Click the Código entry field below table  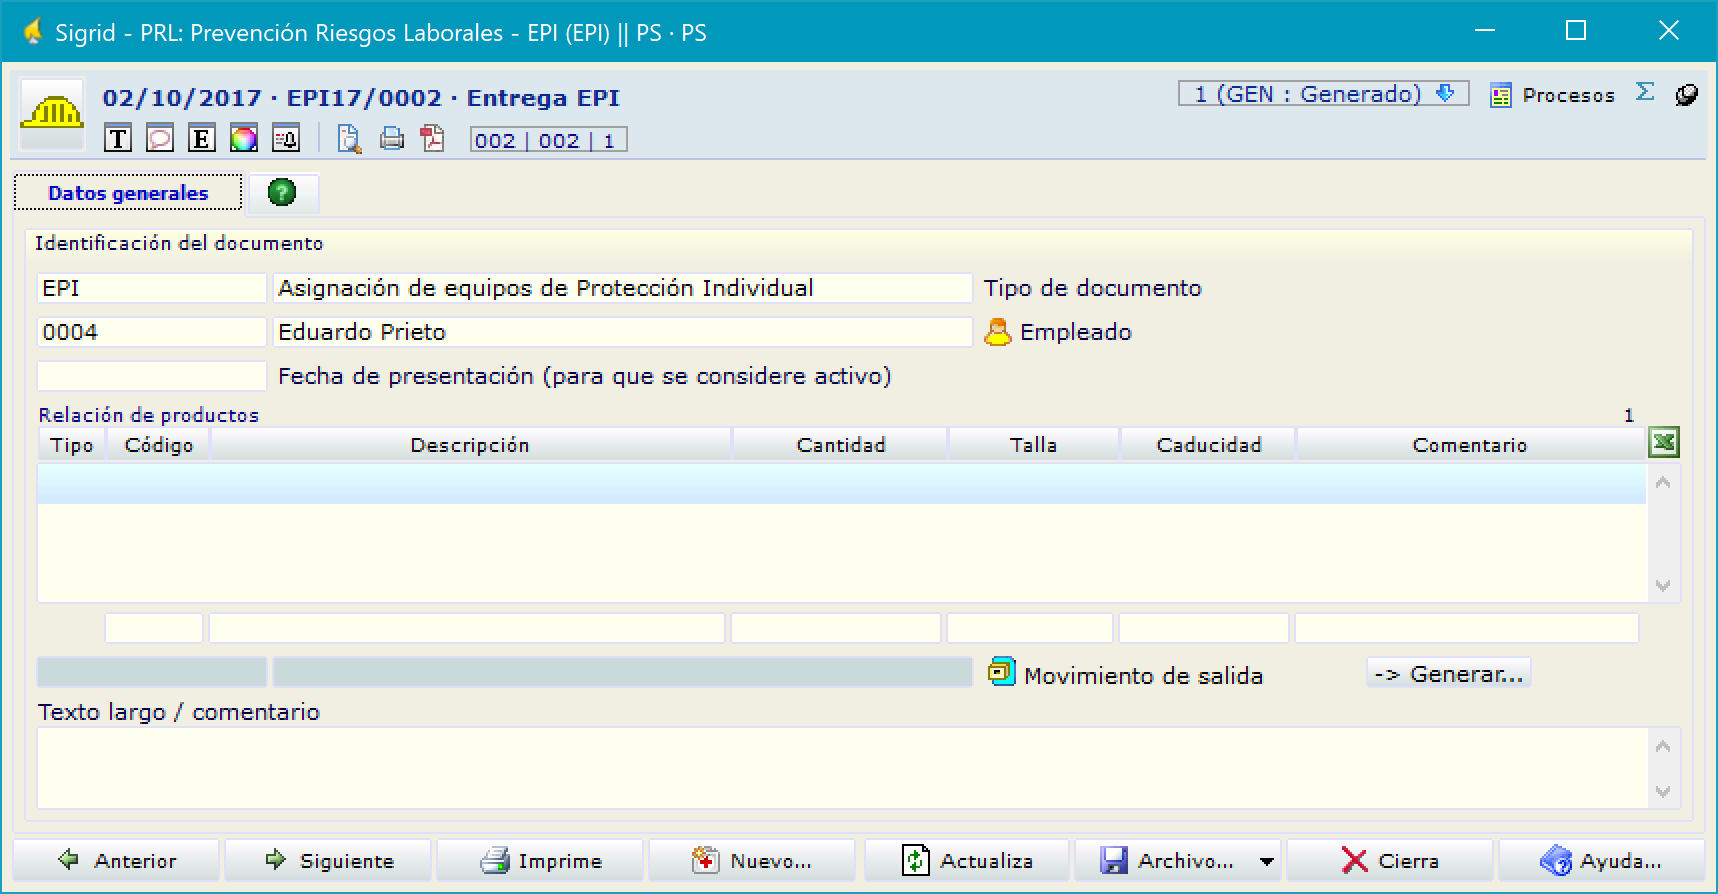(154, 628)
